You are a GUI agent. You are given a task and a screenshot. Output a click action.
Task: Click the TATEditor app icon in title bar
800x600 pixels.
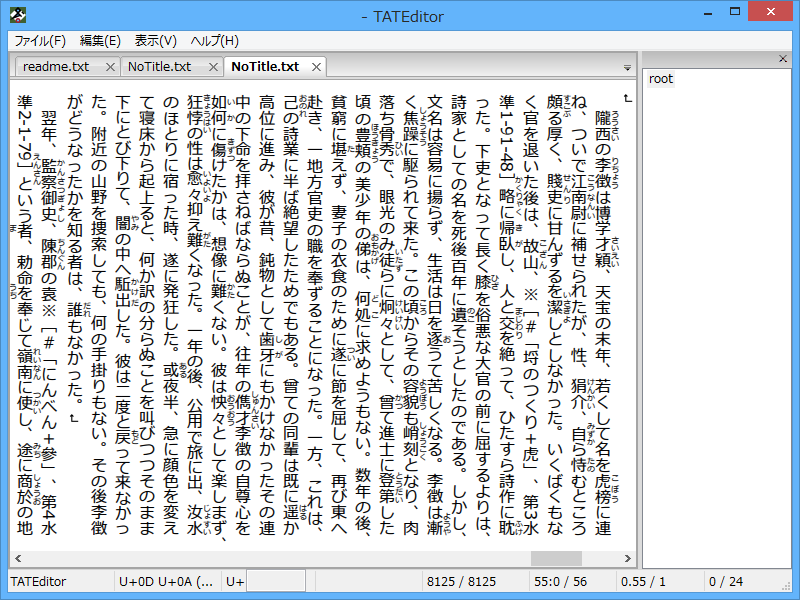click(18, 15)
